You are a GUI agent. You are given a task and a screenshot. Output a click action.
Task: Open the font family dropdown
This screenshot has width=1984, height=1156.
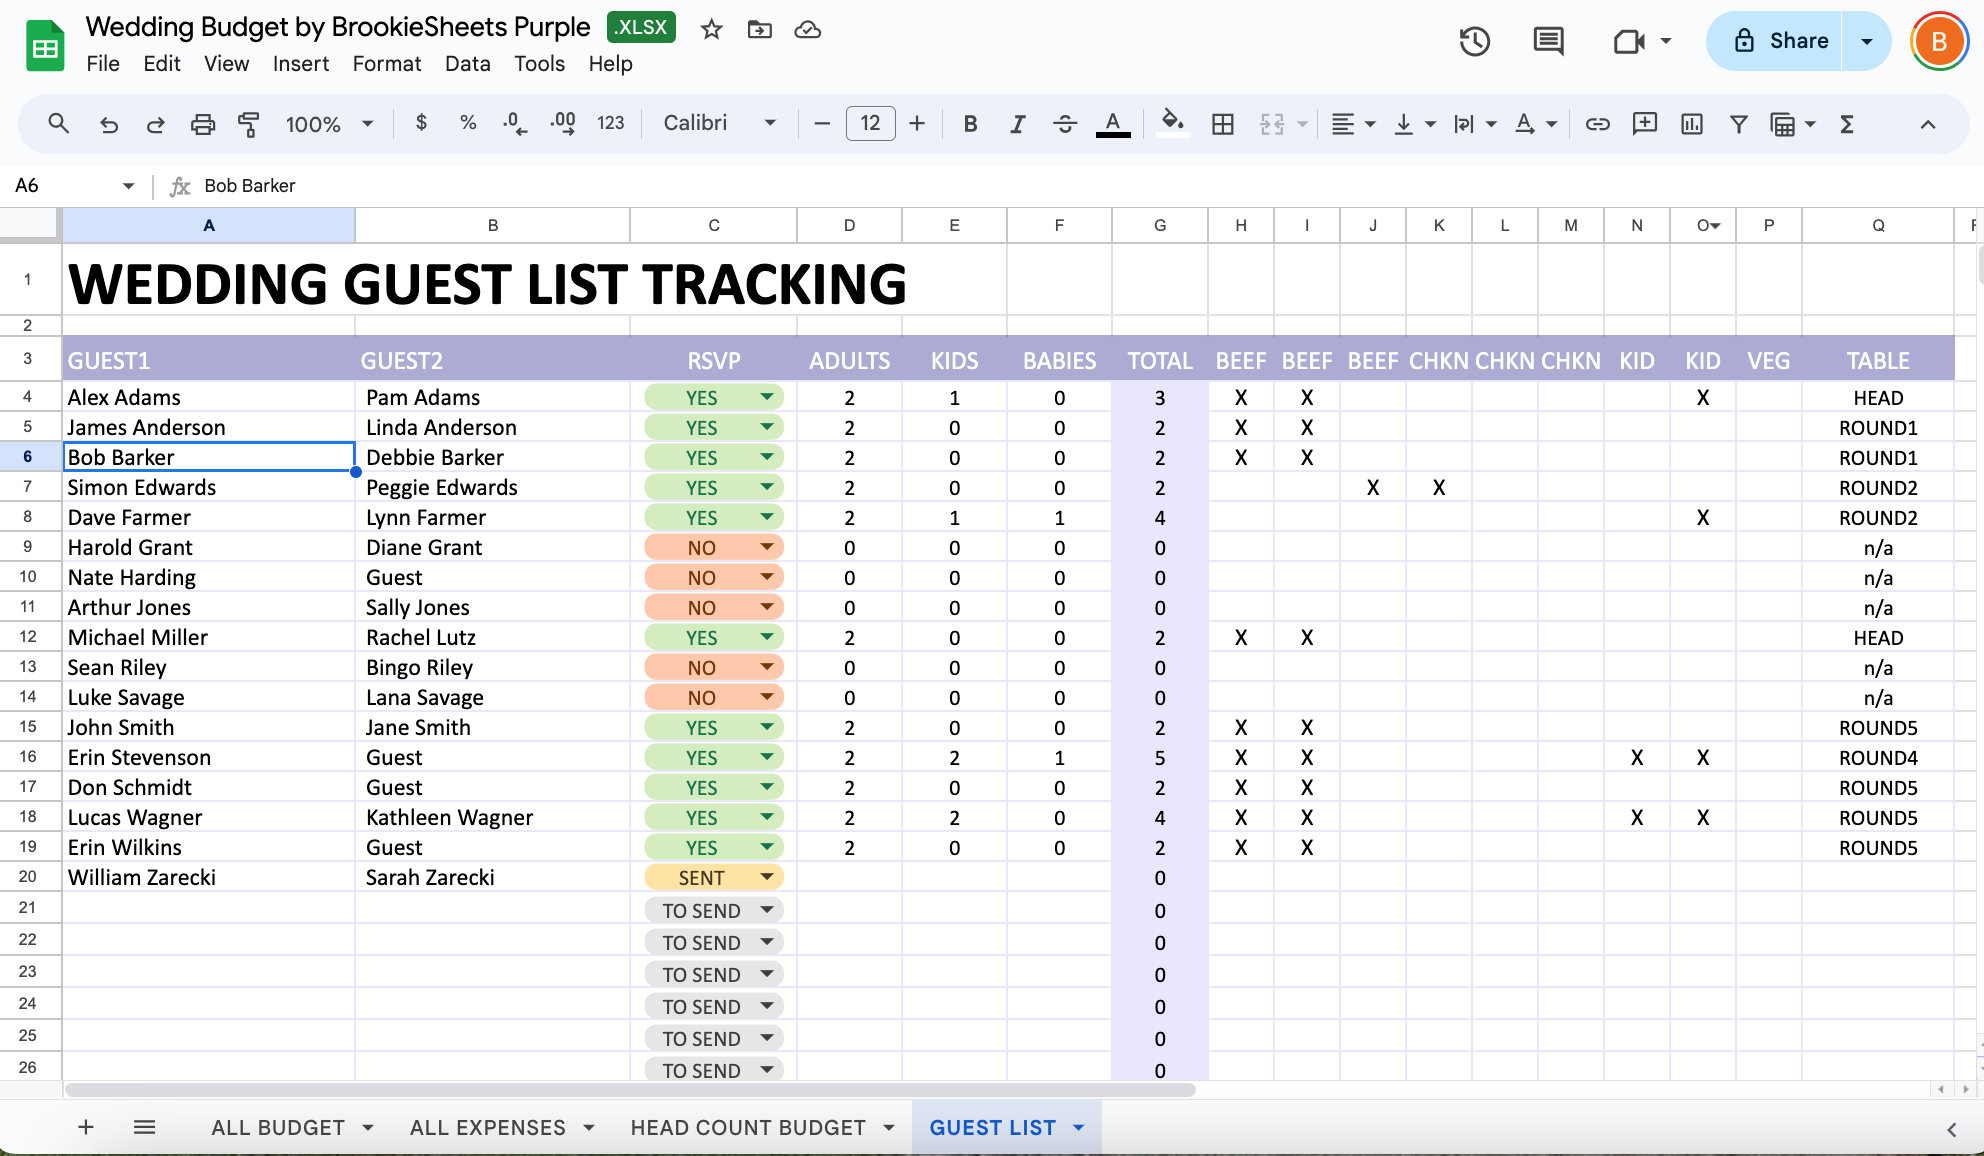coord(718,123)
